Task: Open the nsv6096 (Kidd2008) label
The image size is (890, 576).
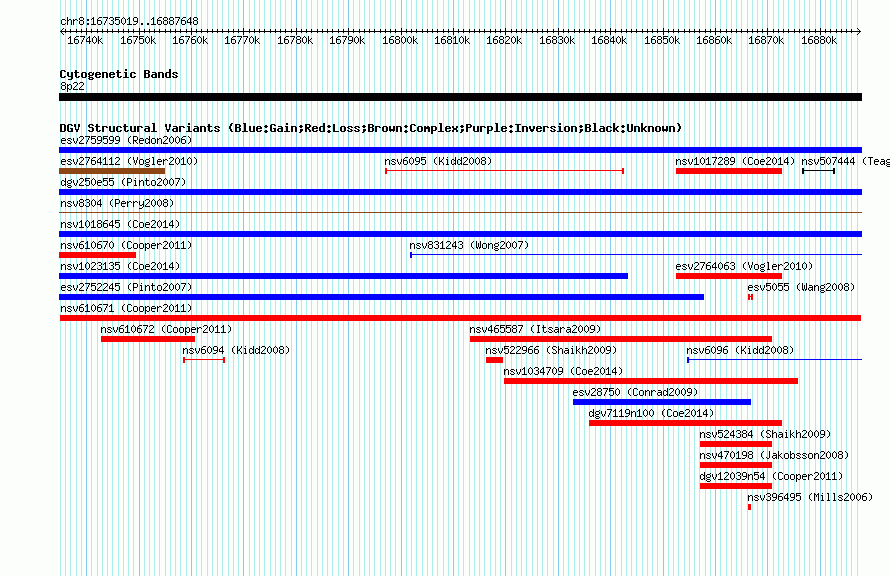Action: coord(740,350)
